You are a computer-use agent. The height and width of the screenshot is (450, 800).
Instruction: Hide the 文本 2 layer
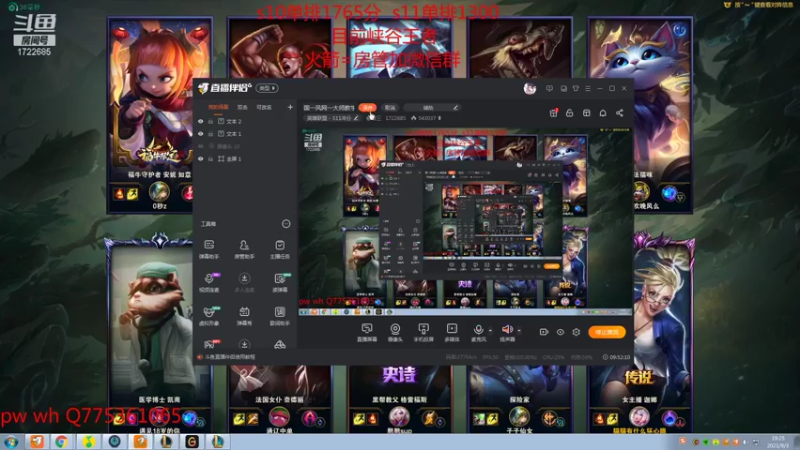[x=201, y=121]
